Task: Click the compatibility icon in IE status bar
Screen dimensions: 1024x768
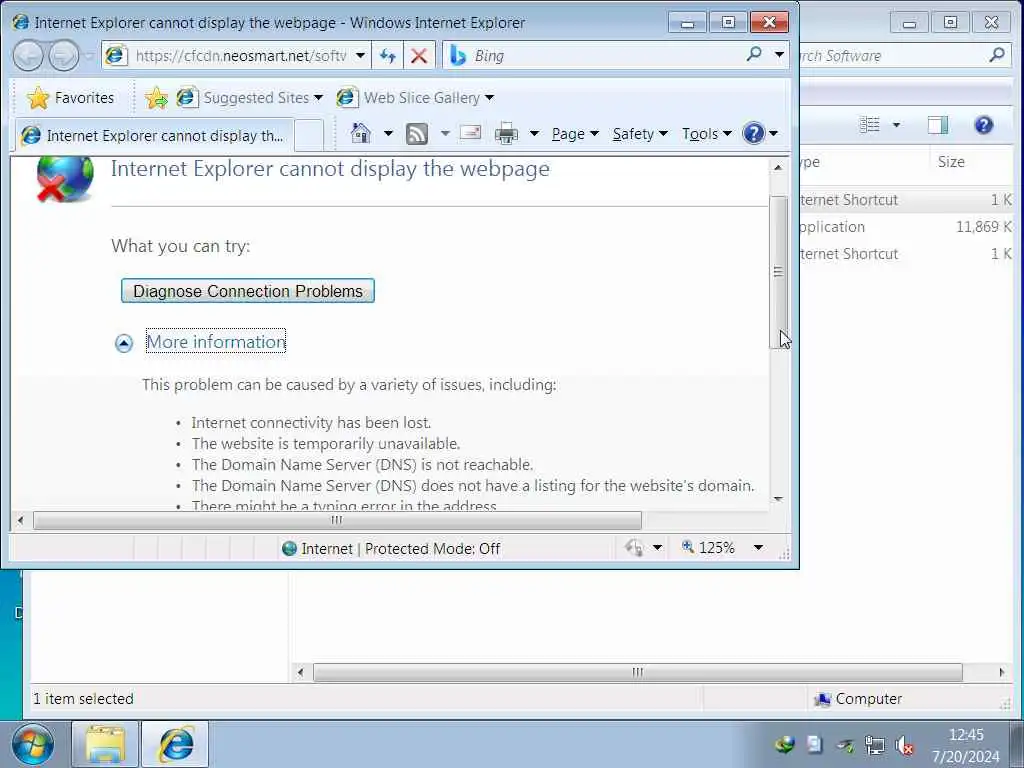Action: point(633,547)
